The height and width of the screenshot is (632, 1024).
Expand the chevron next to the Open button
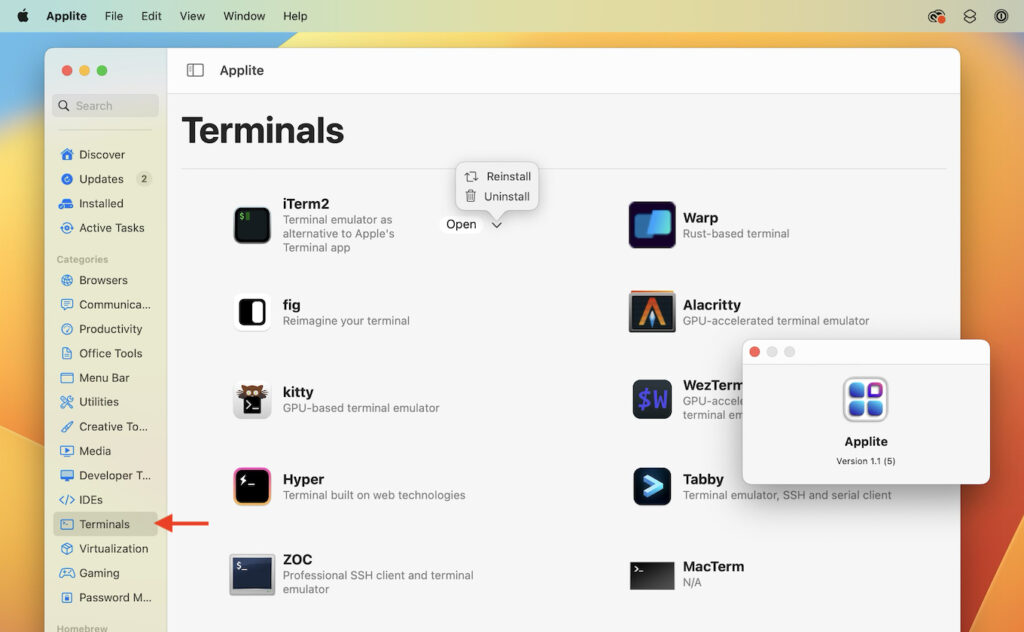point(496,224)
